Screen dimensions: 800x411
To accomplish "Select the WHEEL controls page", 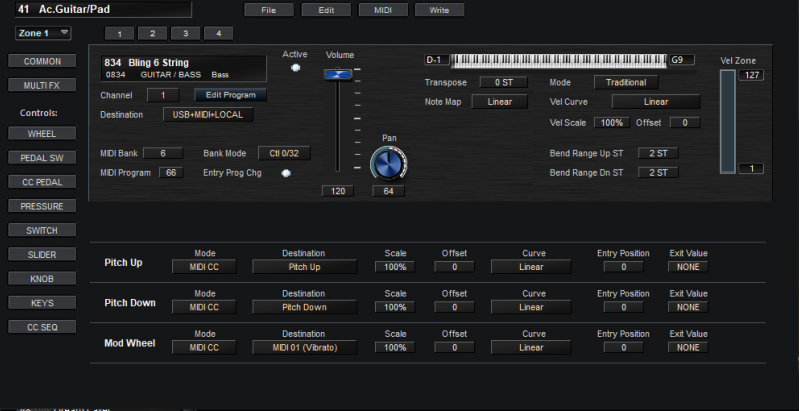I will point(42,133).
